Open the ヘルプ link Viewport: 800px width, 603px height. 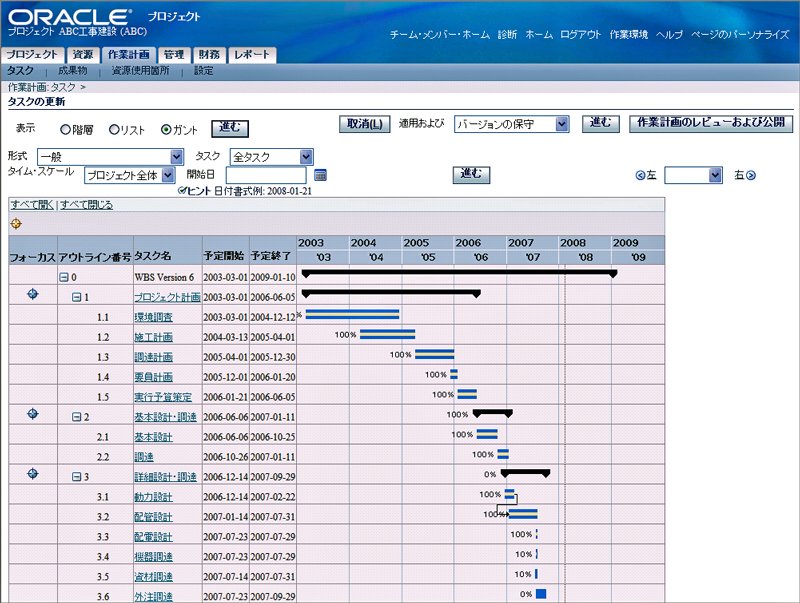[669, 35]
